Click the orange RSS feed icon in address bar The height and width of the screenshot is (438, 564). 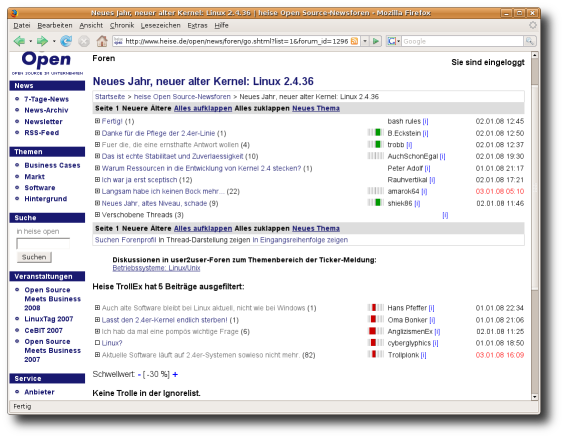tap(354, 41)
